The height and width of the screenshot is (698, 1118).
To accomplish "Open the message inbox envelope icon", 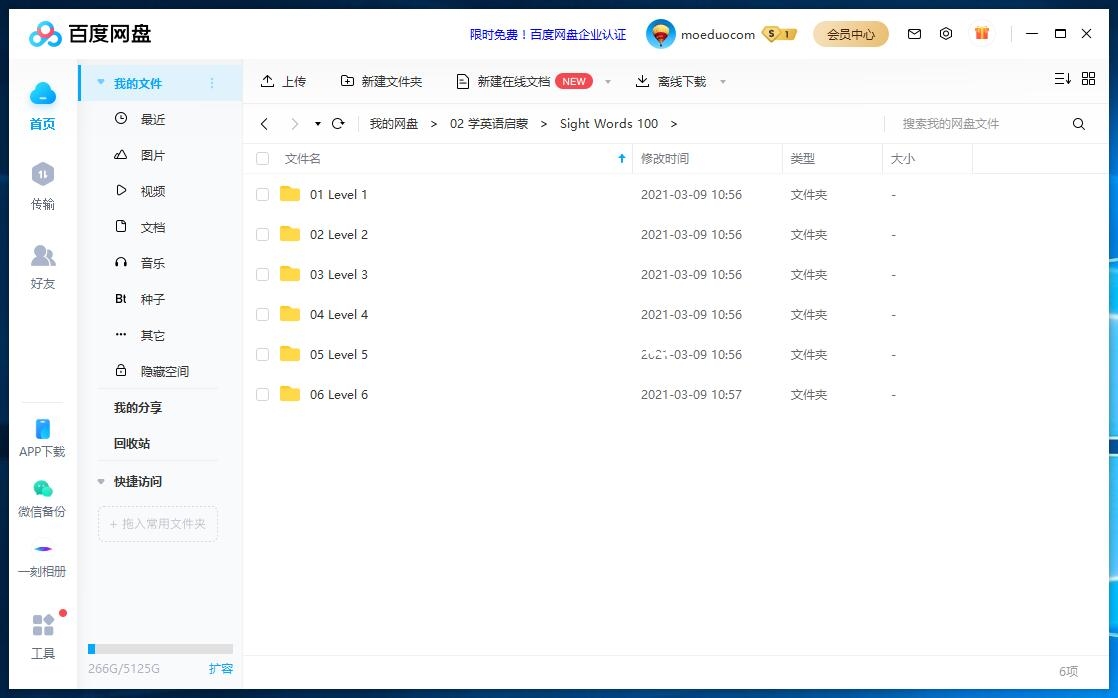I will tap(914, 33).
